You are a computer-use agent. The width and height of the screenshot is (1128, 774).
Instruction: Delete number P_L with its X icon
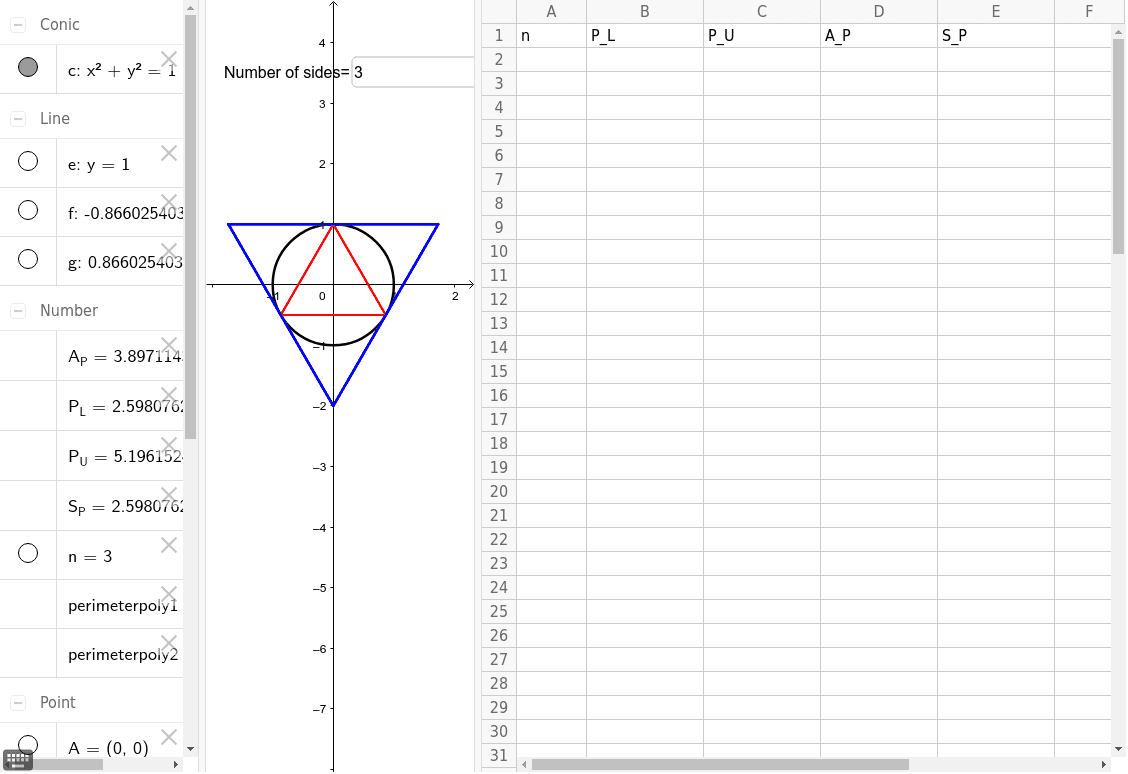[x=169, y=395]
